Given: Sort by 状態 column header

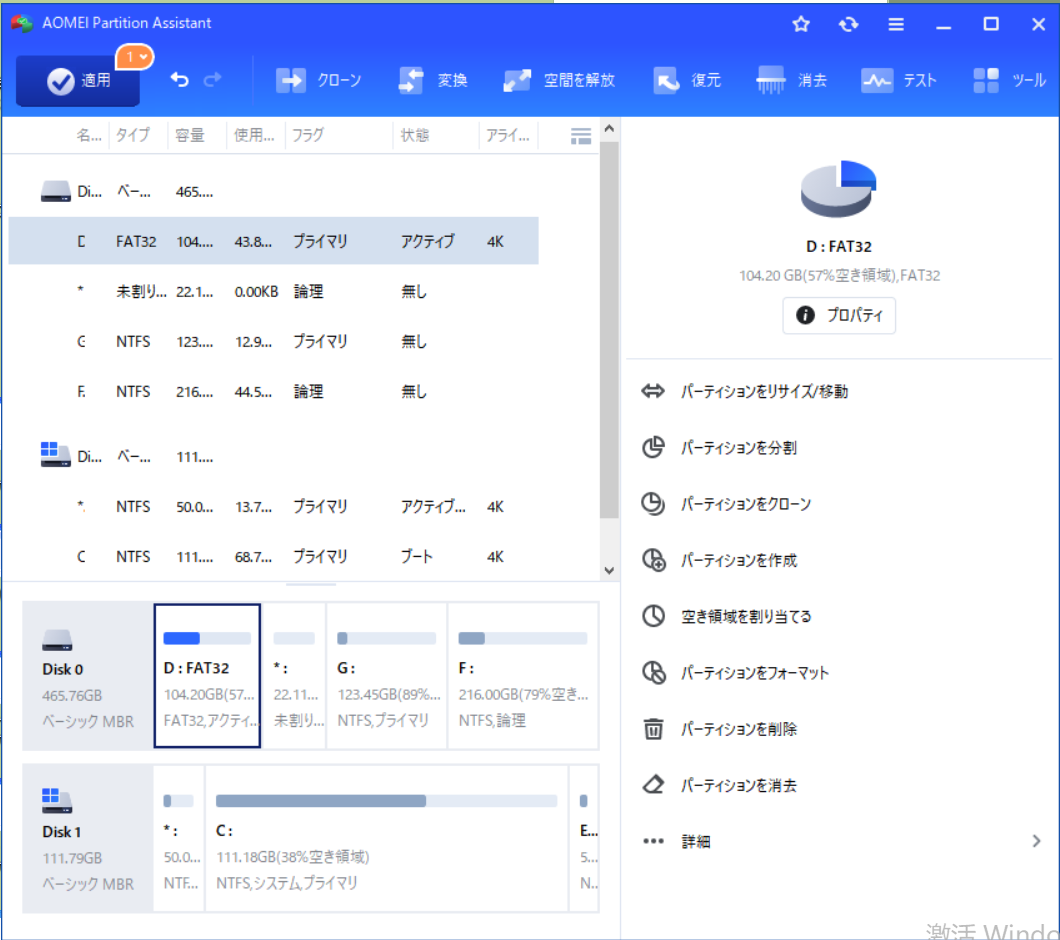Looking at the screenshot, I should tap(414, 135).
